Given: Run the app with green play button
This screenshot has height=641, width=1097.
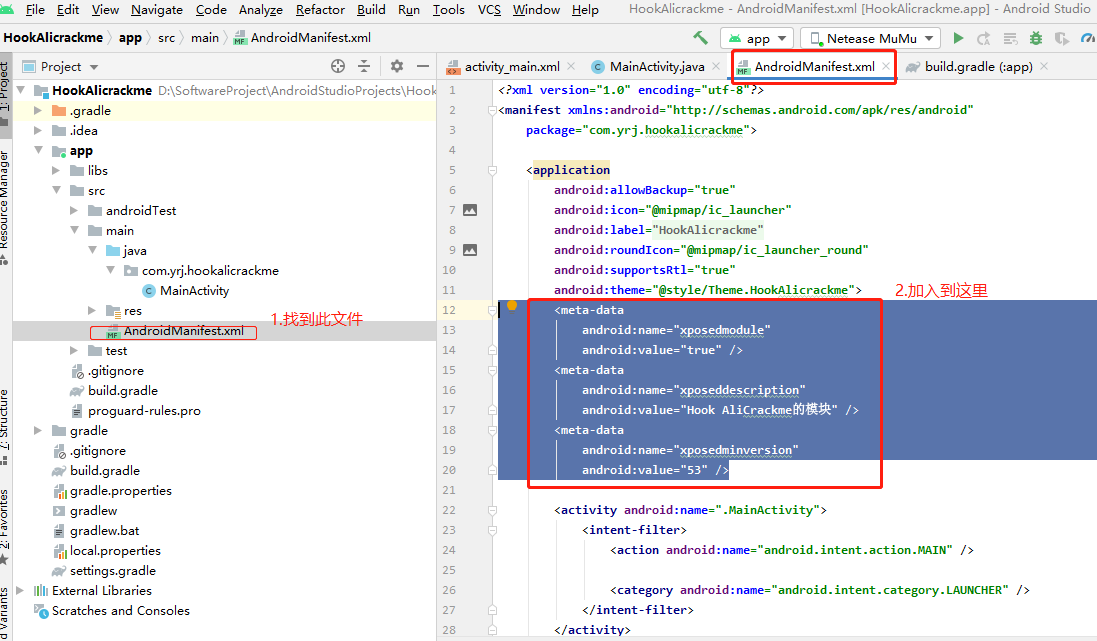Looking at the screenshot, I should (958, 38).
